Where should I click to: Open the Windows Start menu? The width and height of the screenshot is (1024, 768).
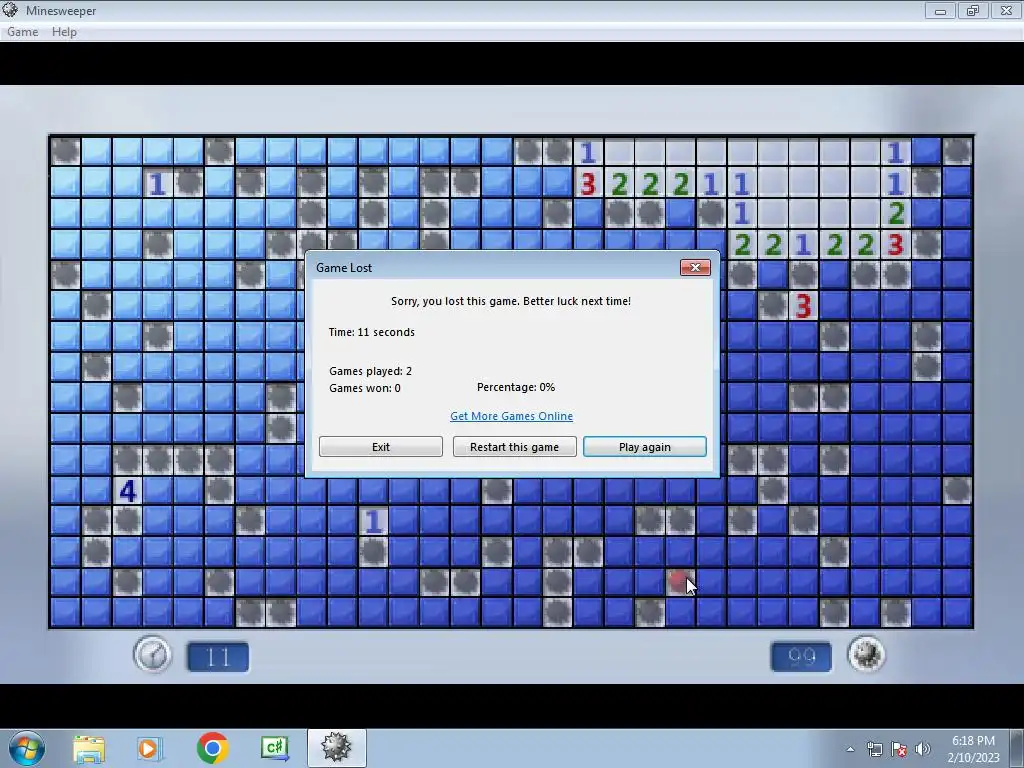point(27,748)
